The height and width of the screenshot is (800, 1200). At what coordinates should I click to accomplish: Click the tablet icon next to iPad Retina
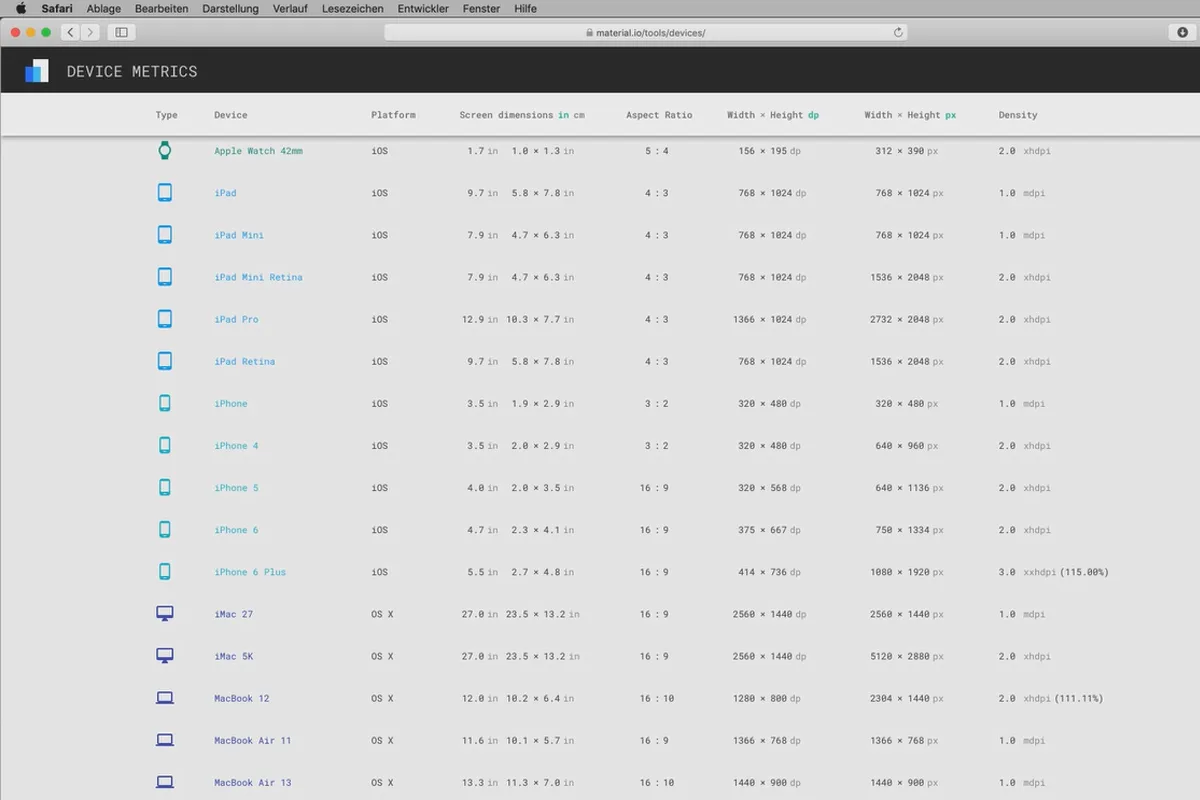(x=165, y=361)
